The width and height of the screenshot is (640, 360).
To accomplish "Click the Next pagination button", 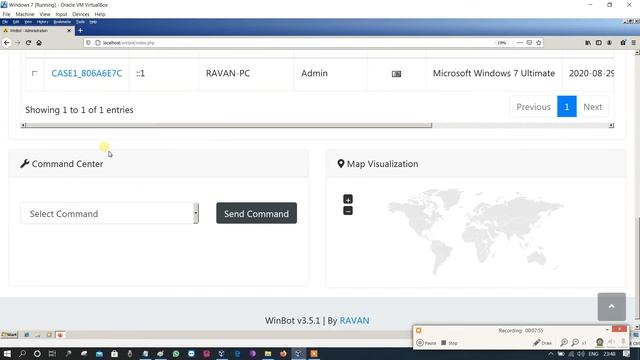I will click(x=592, y=107).
